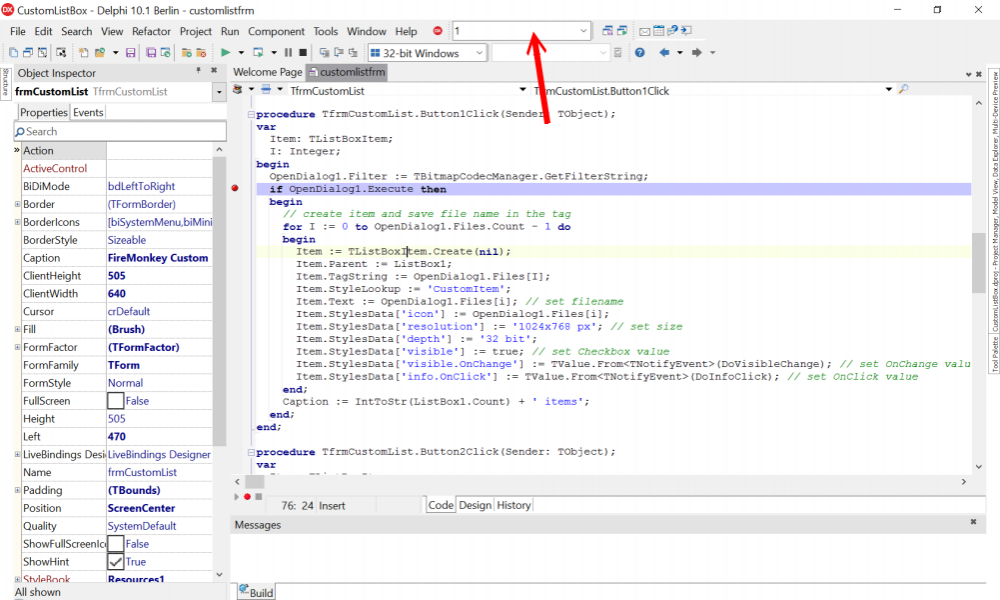Open the Events tab in Object Inspector
Viewport: 1000px width, 600px height.
pos(88,112)
